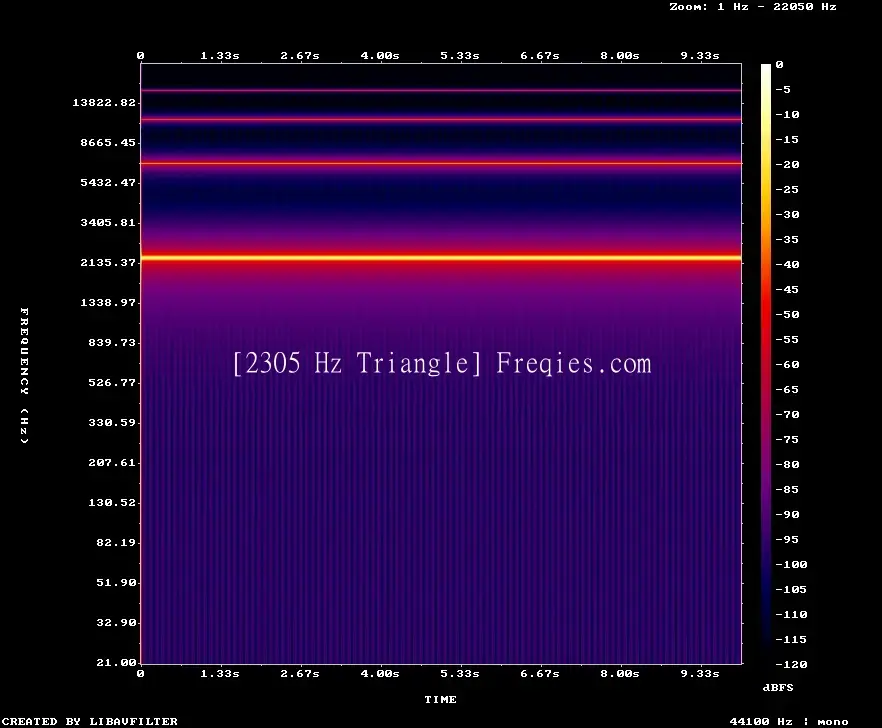Click the 2.67s label on the top time axis
This screenshot has width=882, height=728.
coord(300,56)
